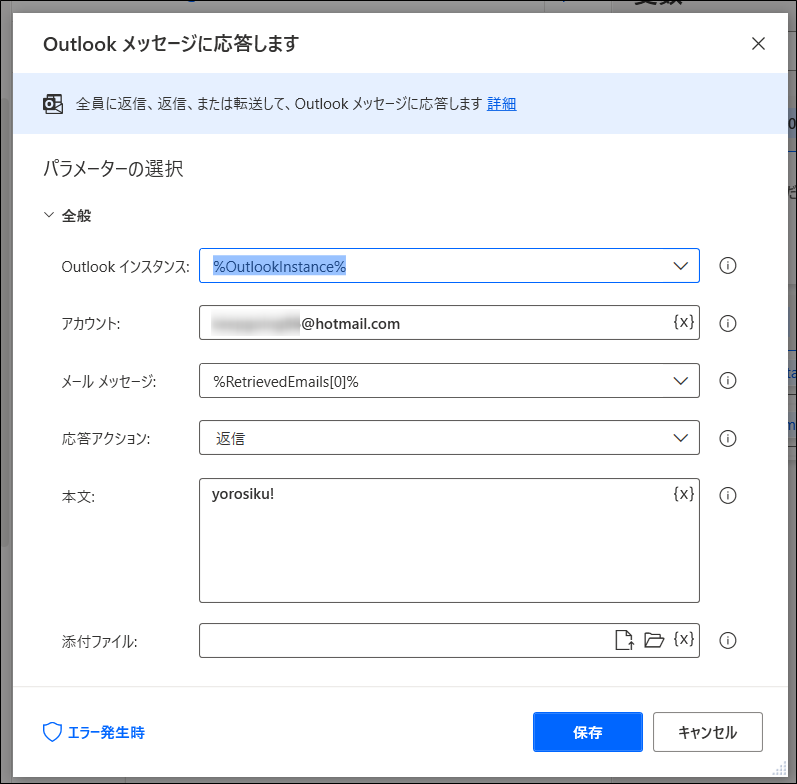The width and height of the screenshot is (797, 784).
Task: Click the Outlook icon in the info banner
Action: (x=53, y=104)
